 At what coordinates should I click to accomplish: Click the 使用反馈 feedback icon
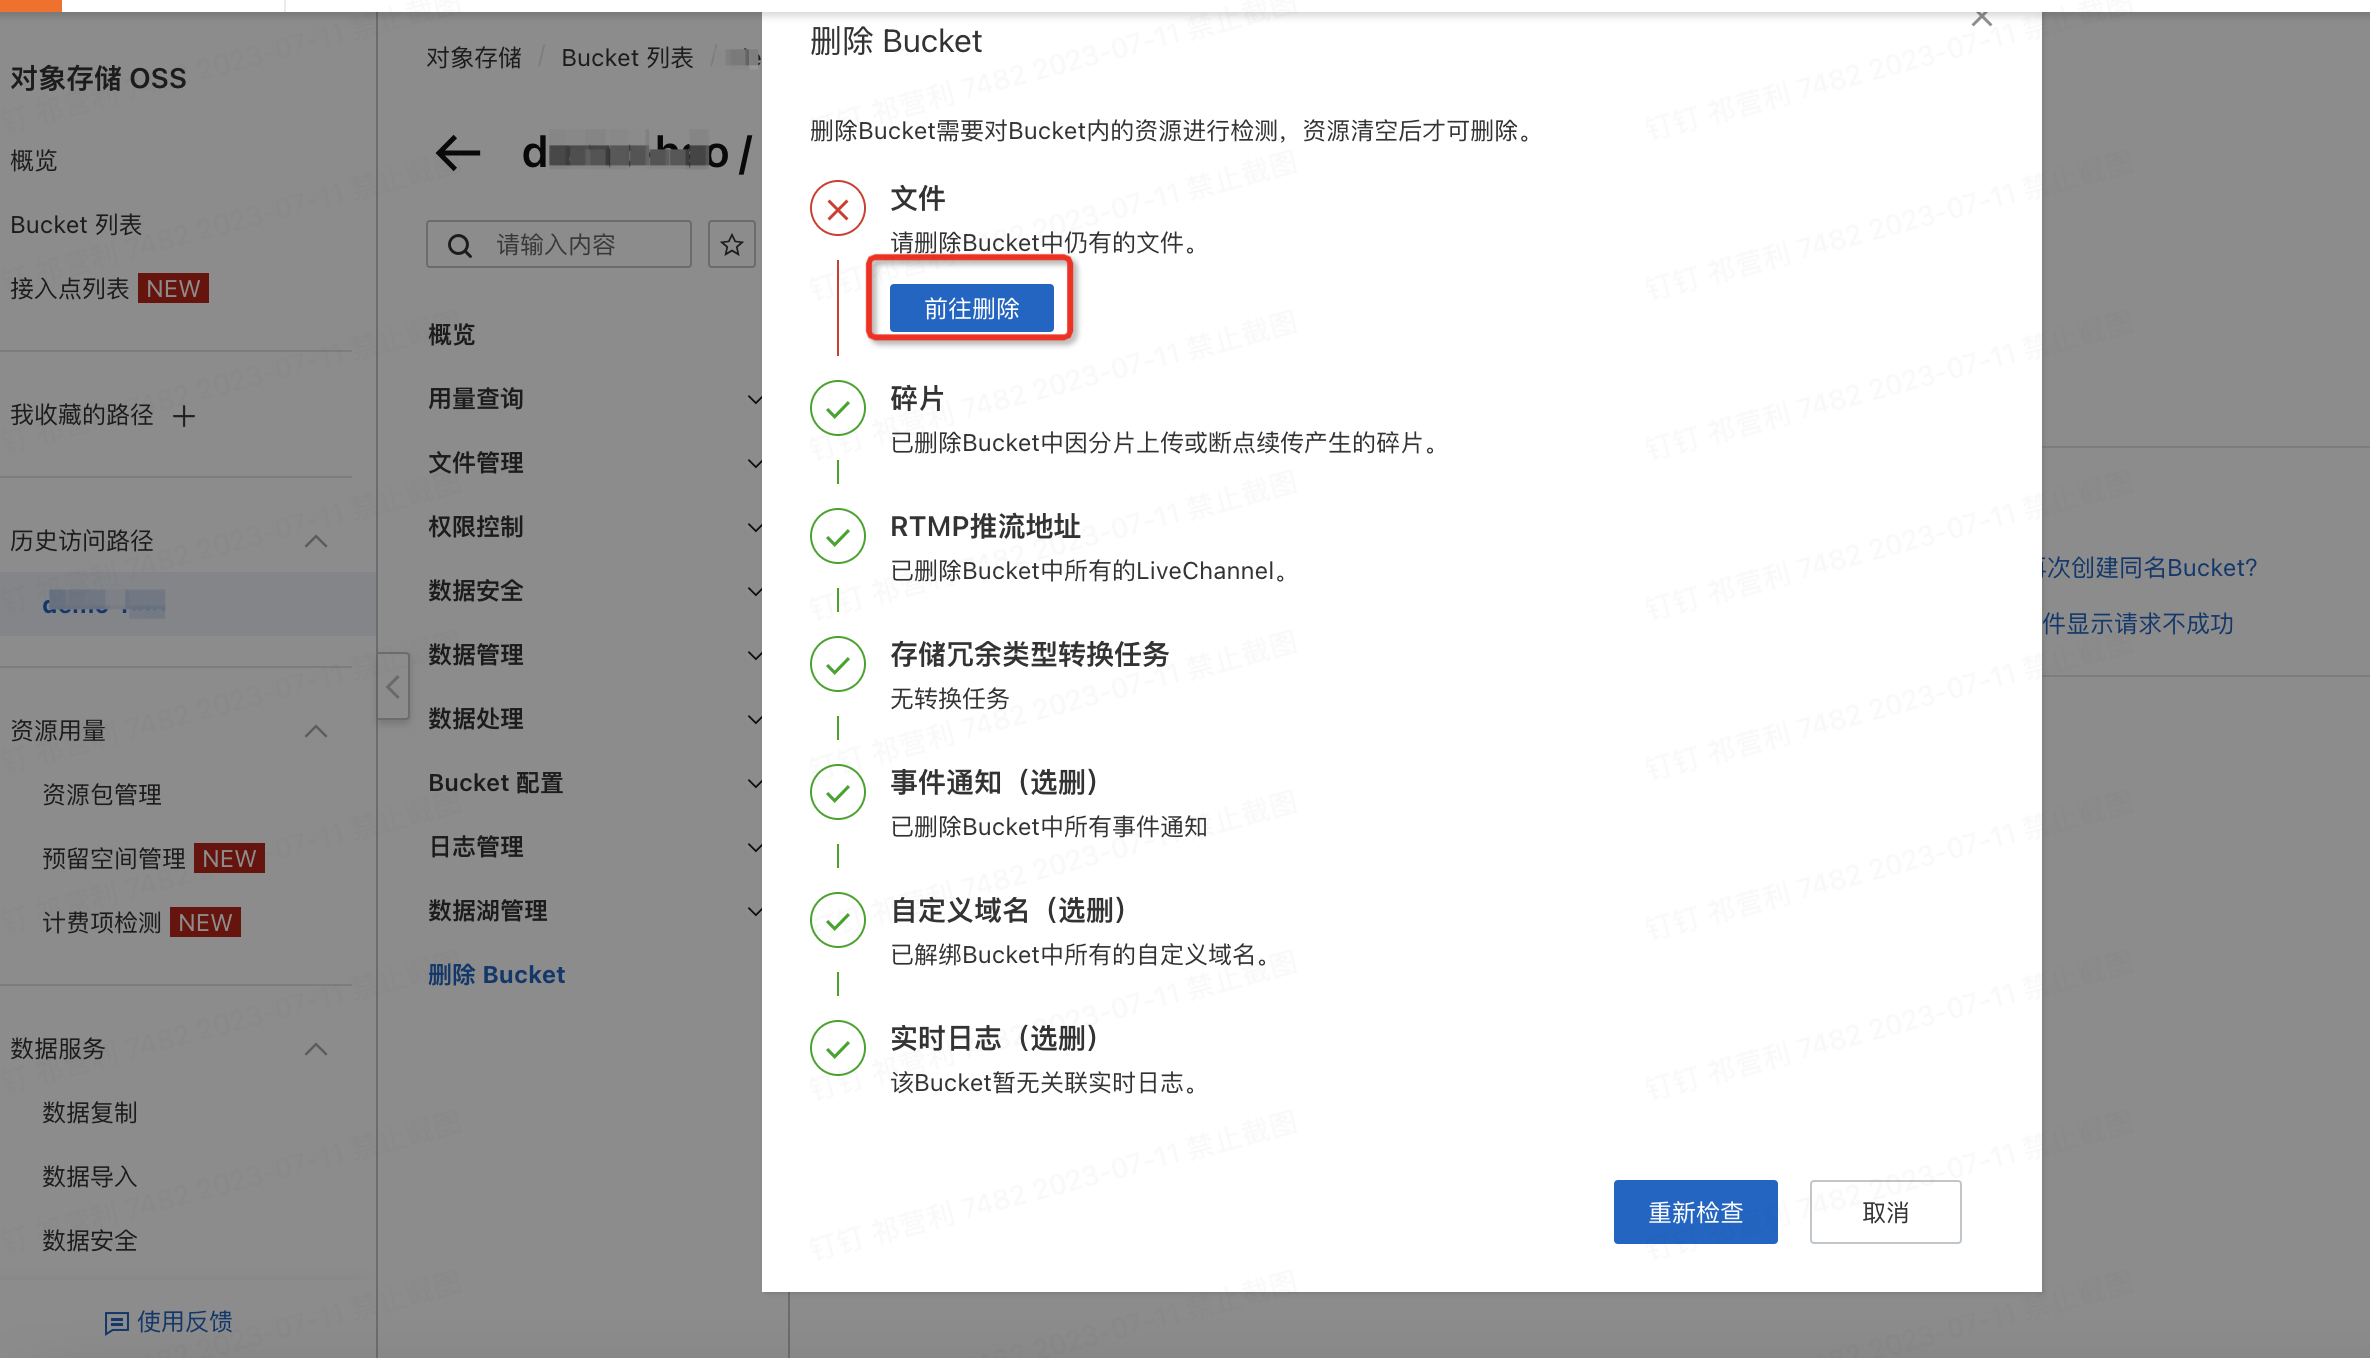116,1322
